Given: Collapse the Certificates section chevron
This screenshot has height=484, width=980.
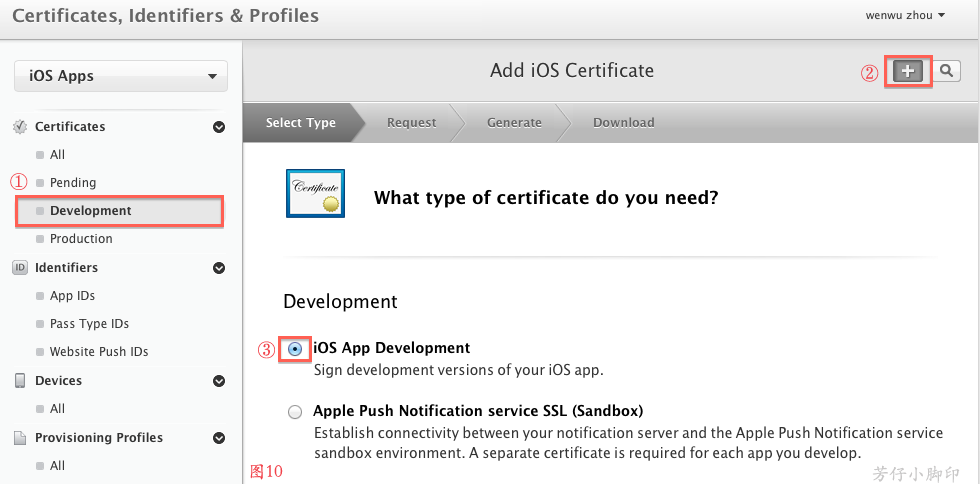Looking at the screenshot, I should click(219, 127).
